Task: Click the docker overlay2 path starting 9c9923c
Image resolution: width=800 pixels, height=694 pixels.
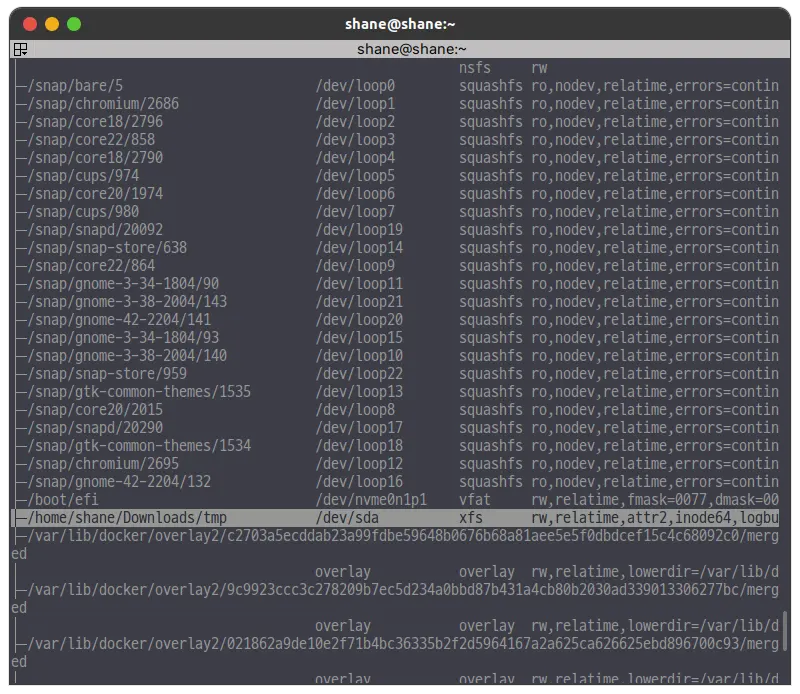Action: (403, 590)
